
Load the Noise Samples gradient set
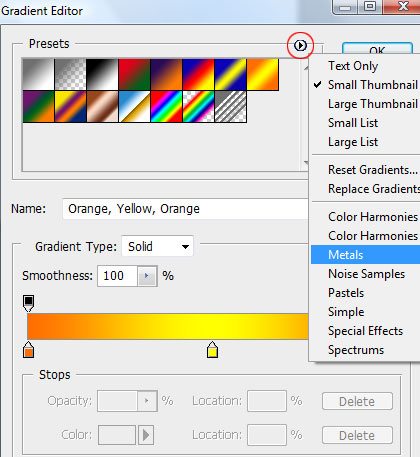(366, 274)
